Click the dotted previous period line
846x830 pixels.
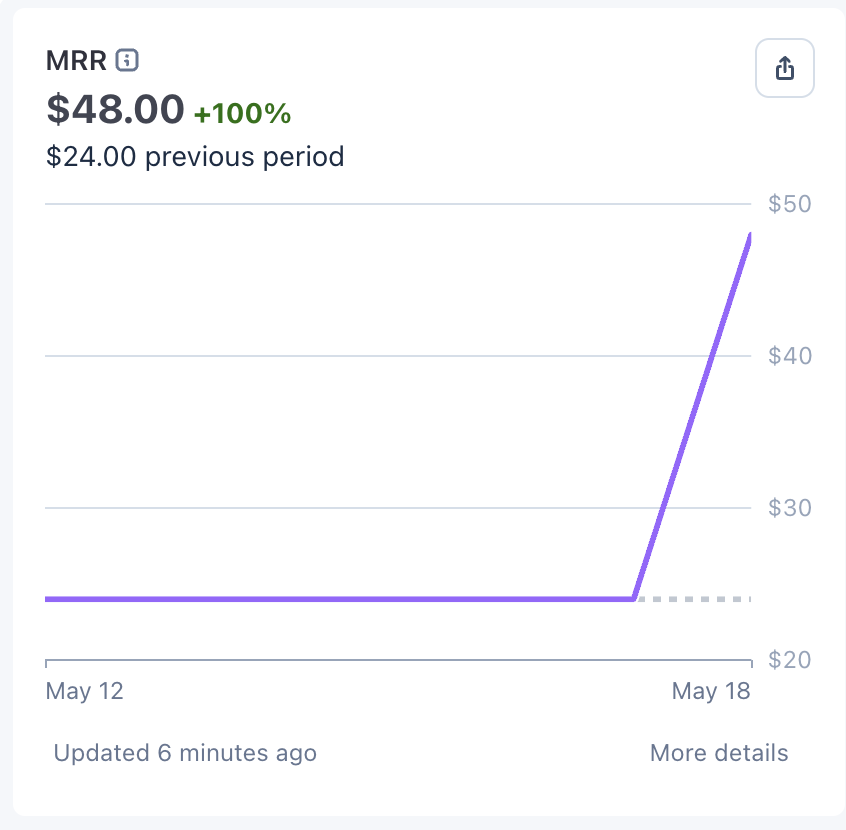[x=694, y=599]
